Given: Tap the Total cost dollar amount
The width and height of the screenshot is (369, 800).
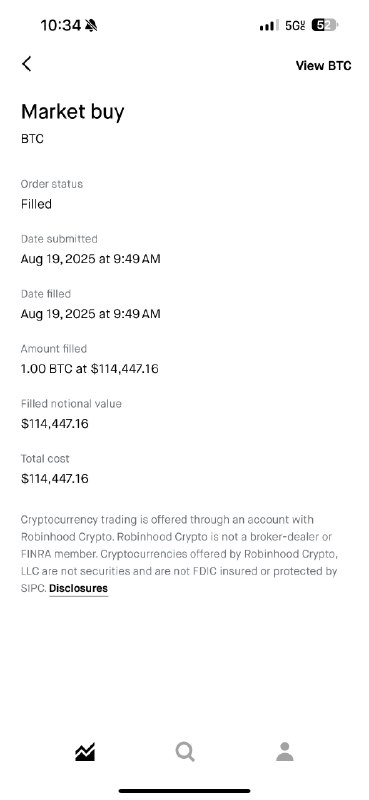Looking at the screenshot, I should tap(55, 479).
